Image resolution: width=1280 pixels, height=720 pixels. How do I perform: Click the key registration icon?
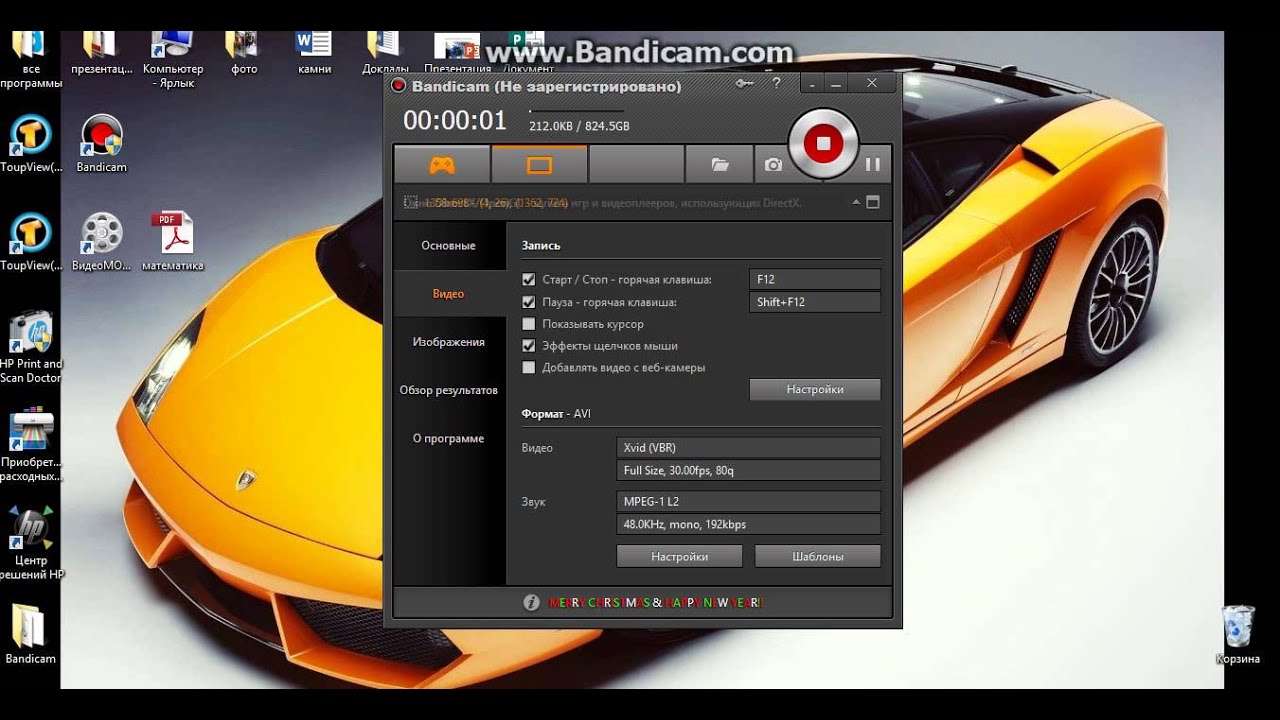(x=745, y=84)
